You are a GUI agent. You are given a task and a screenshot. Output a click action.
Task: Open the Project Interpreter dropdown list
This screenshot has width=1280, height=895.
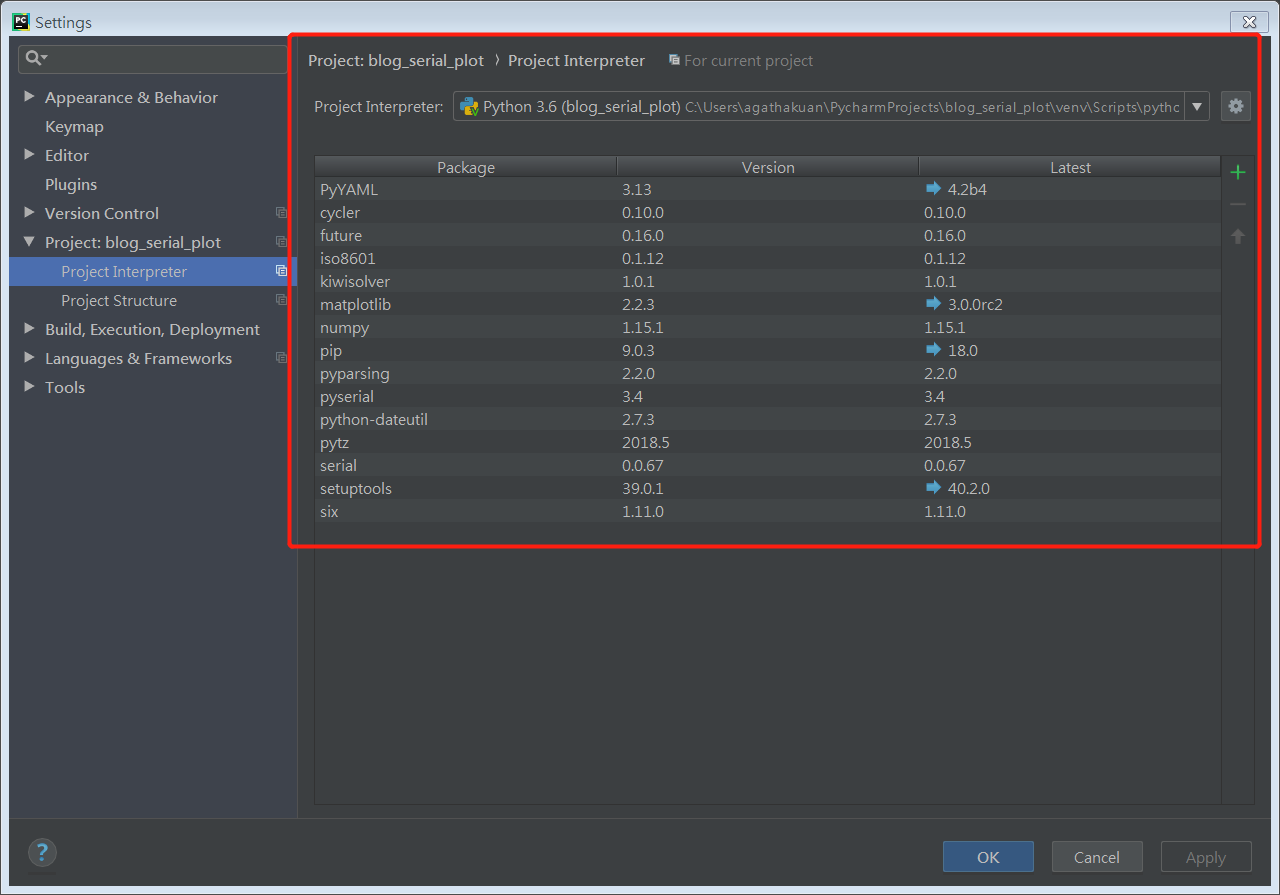coord(1197,105)
